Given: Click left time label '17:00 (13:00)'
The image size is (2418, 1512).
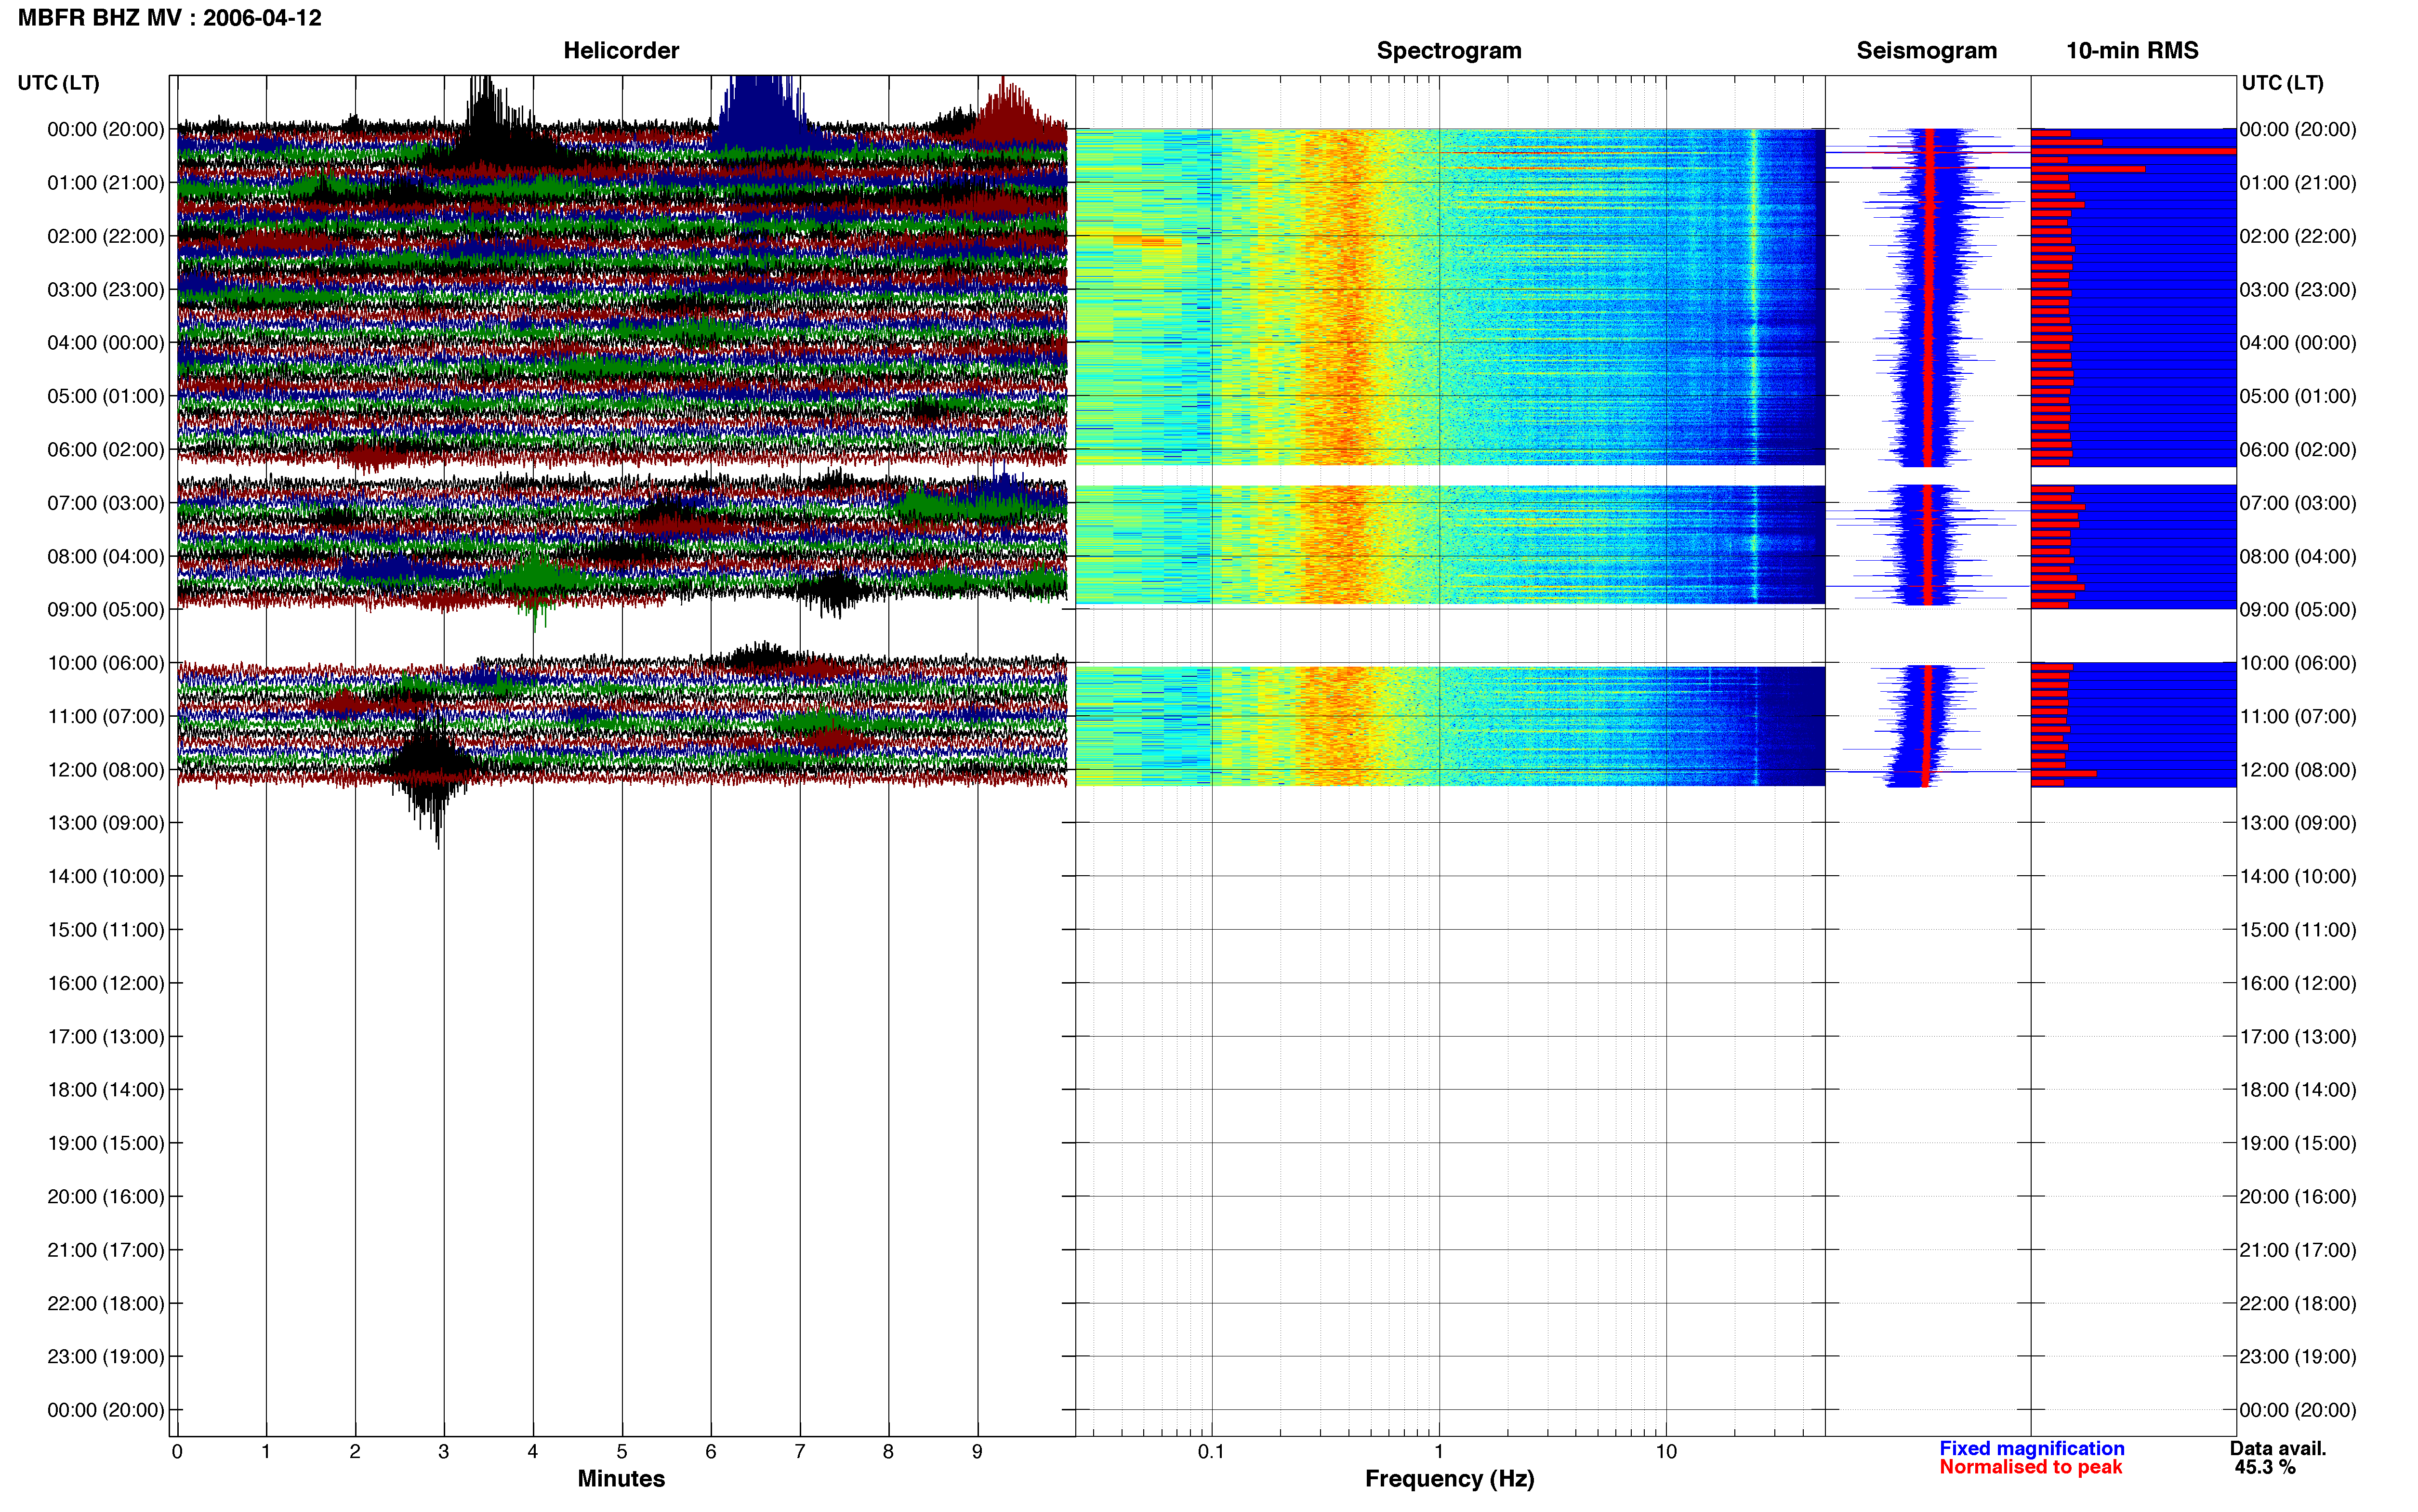Looking at the screenshot, I should click(x=105, y=1037).
